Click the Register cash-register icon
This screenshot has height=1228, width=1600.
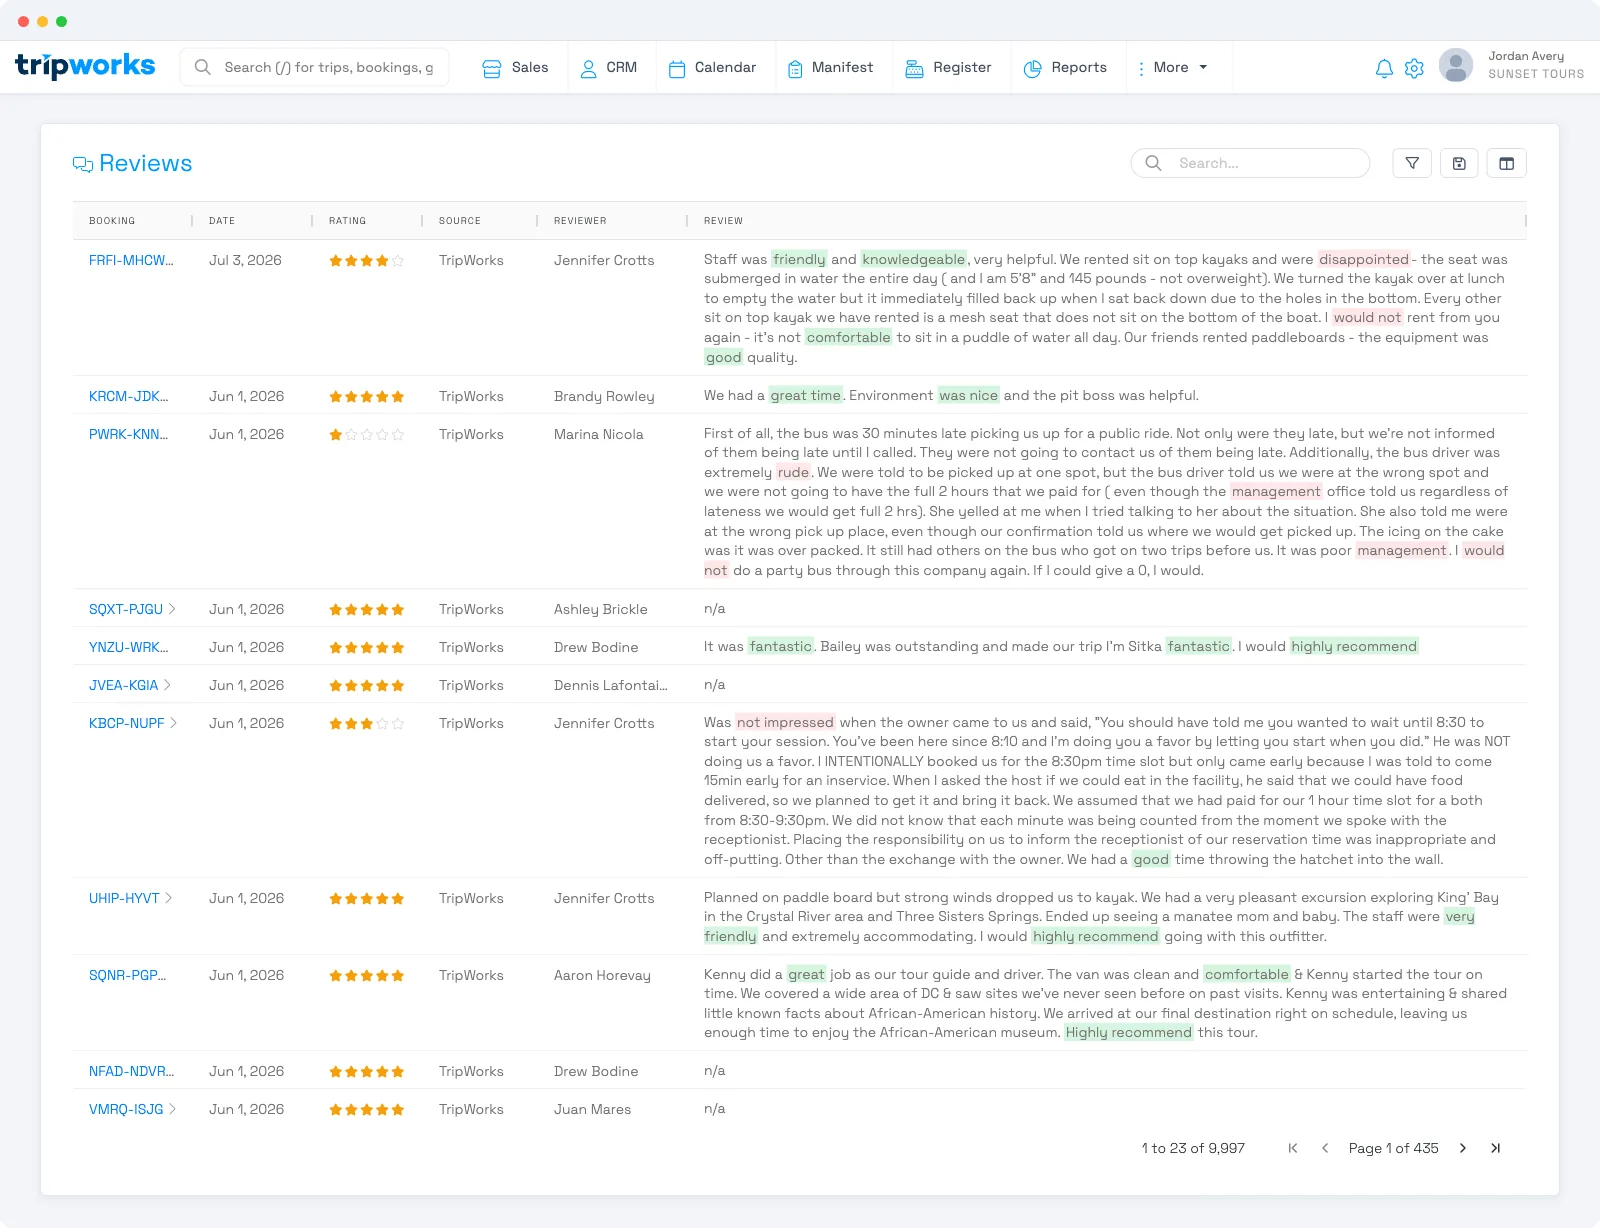[914, 68]
